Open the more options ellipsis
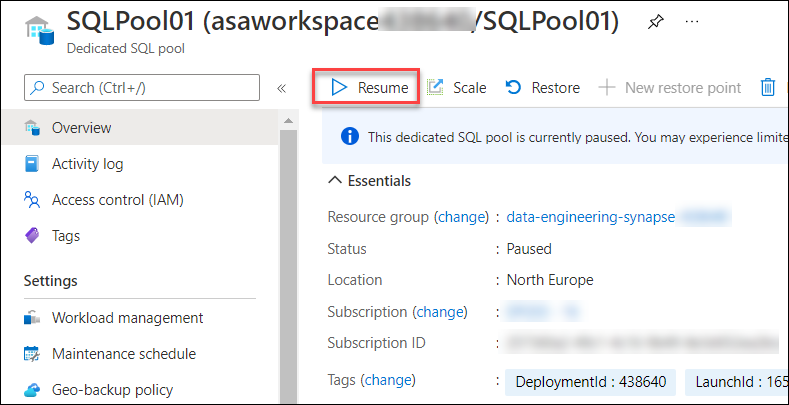This screenshot has width=789, height=405. coord(692,21)
